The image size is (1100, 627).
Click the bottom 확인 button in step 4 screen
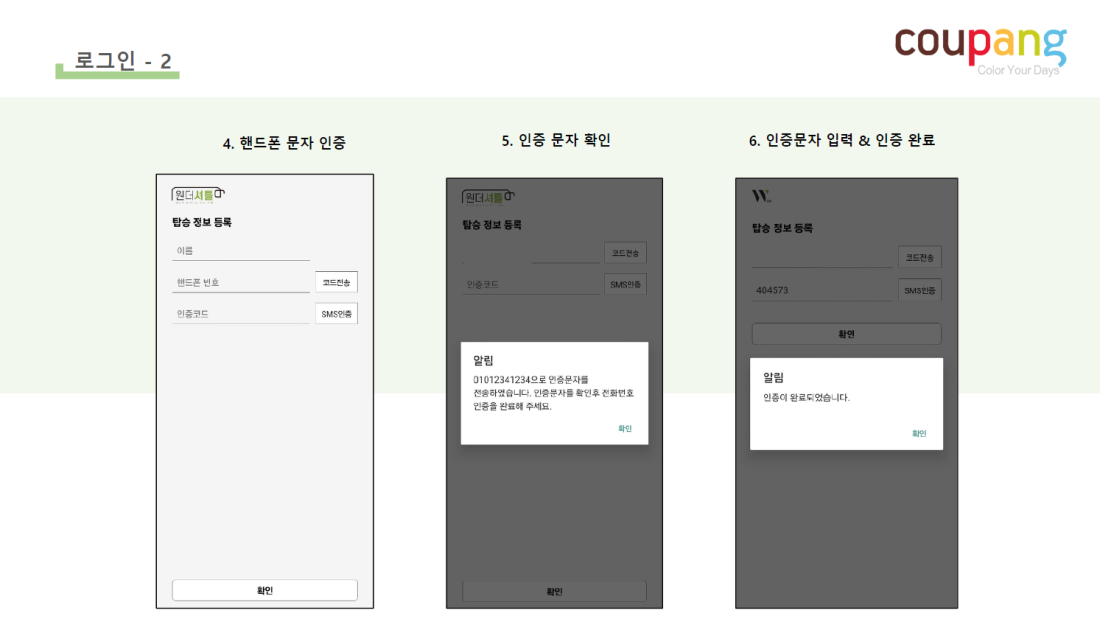[264, 591]
